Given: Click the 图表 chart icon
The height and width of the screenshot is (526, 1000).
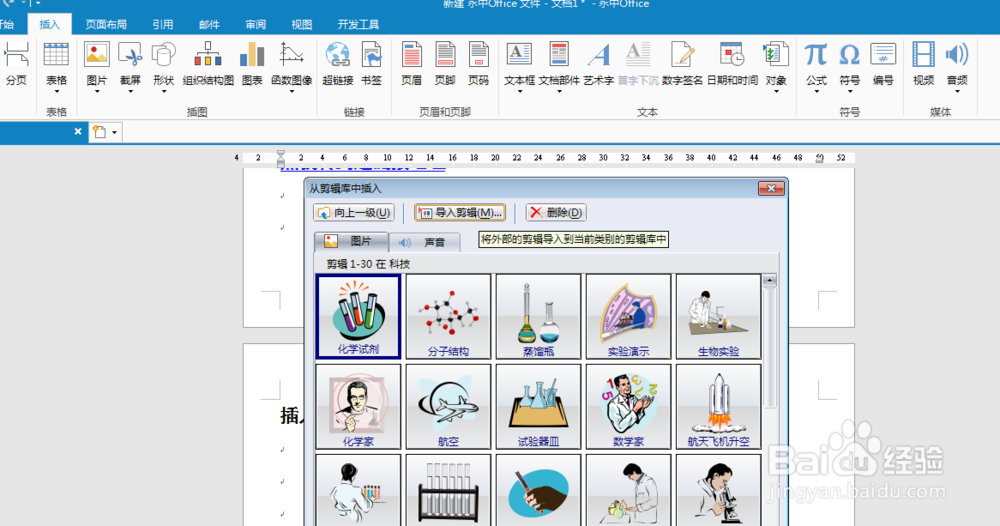Looking at the screenshot, I should pos(252,64).
